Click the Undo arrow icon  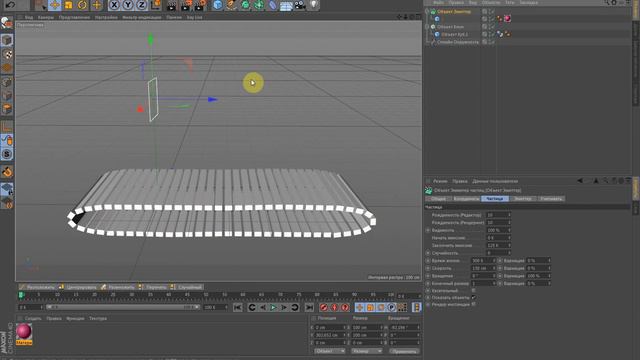click(x=10, y=5)
